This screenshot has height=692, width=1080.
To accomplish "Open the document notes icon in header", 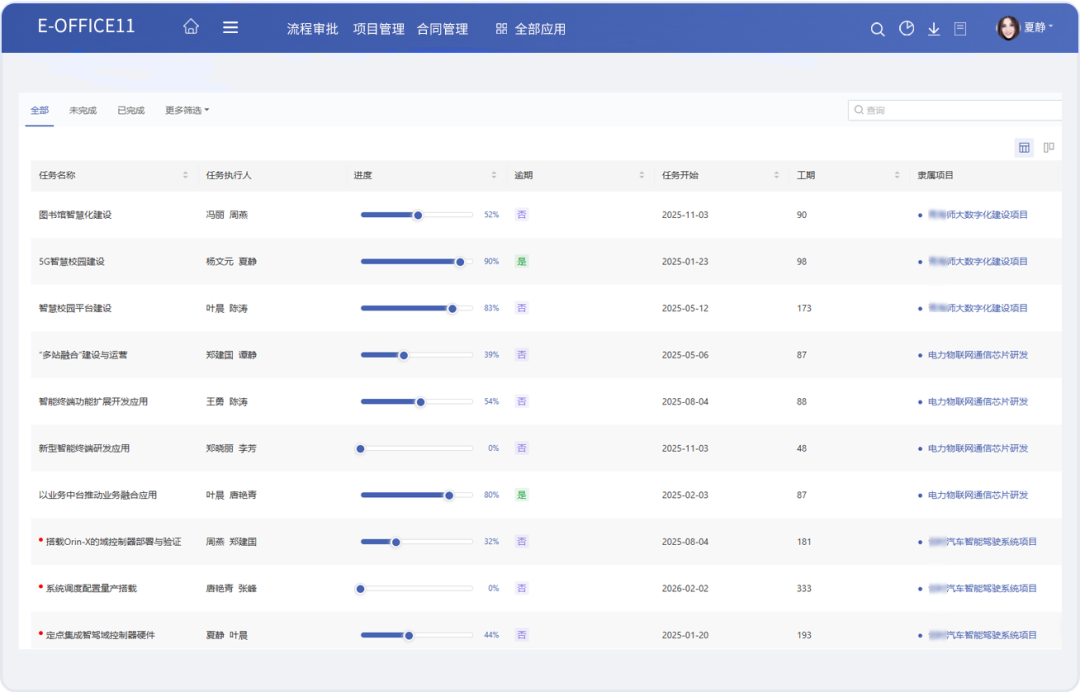I will click(960, 29).
